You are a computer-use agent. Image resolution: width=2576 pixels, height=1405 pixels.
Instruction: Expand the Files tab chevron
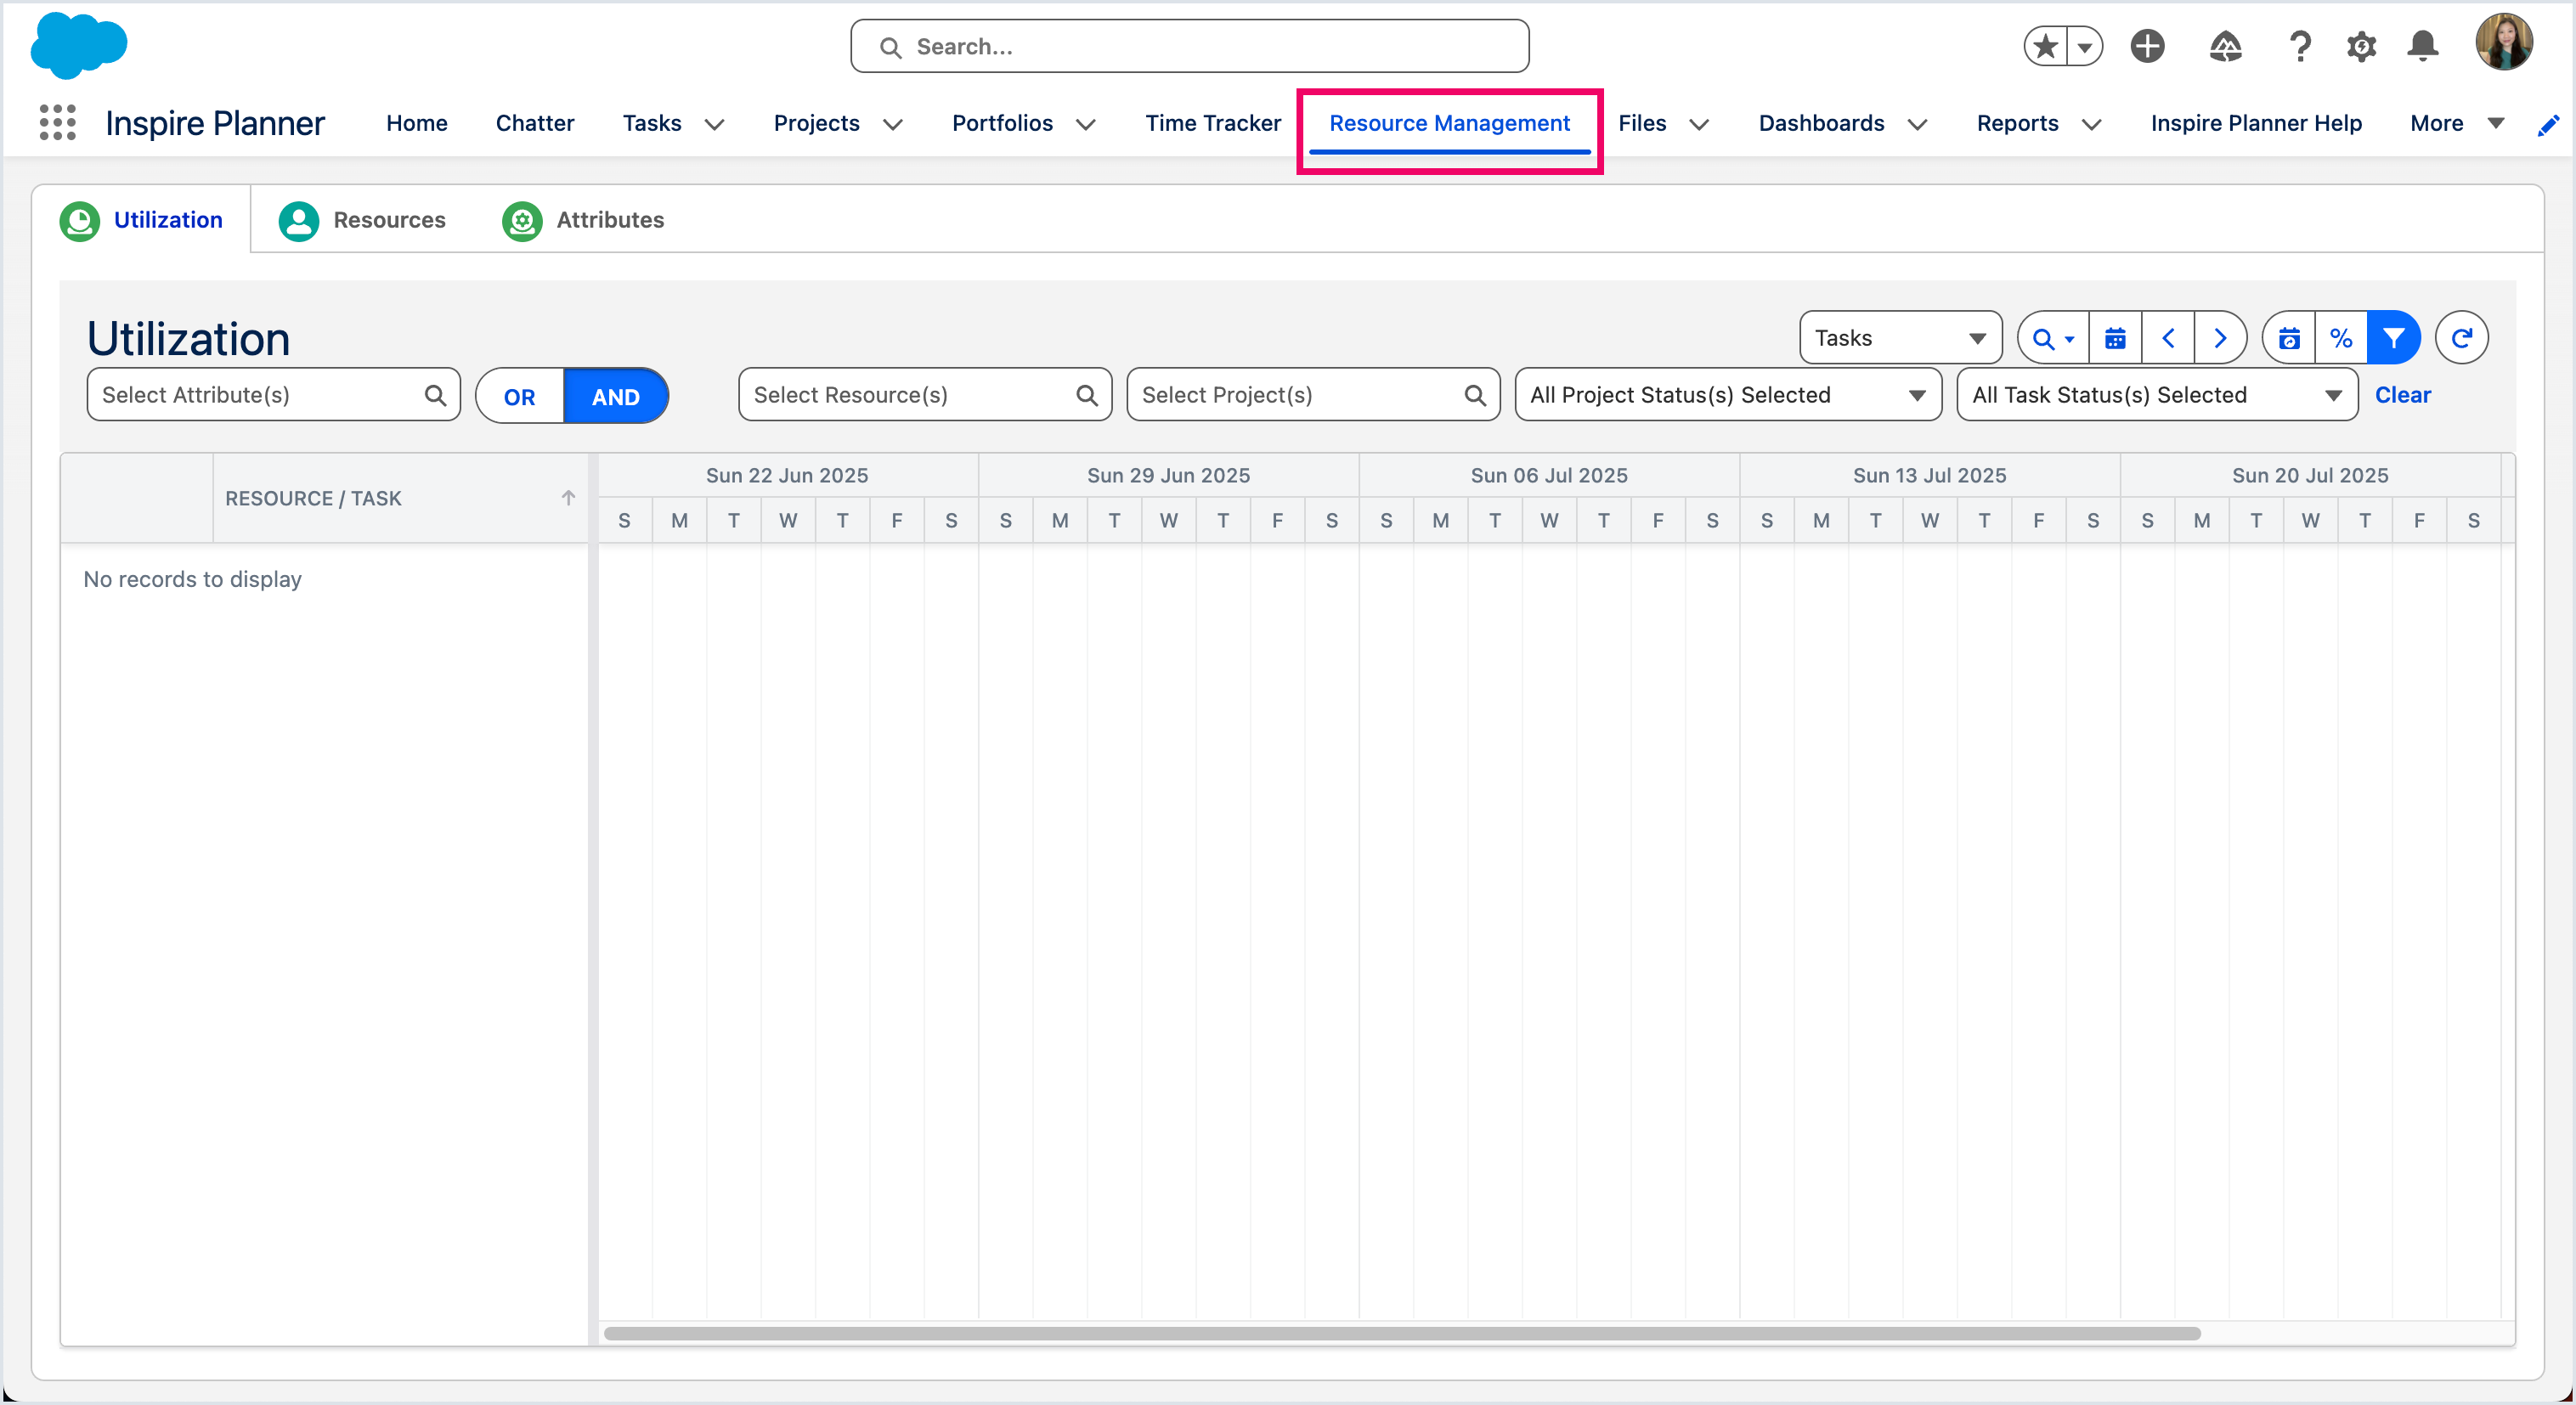coord(1699,125)
